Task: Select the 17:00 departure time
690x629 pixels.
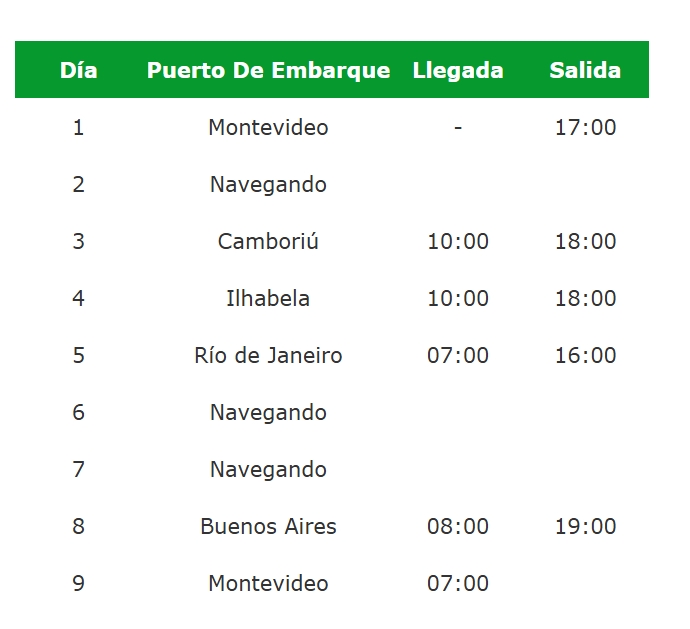Action: point(585,127)
